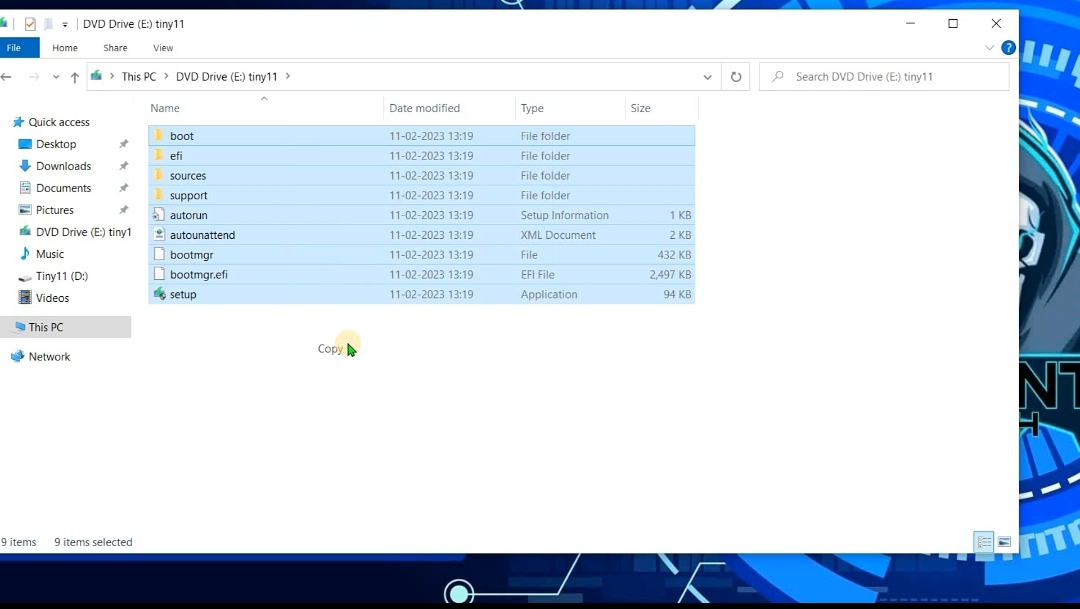Click 'Application' type cell for setup

coord(549,294)
